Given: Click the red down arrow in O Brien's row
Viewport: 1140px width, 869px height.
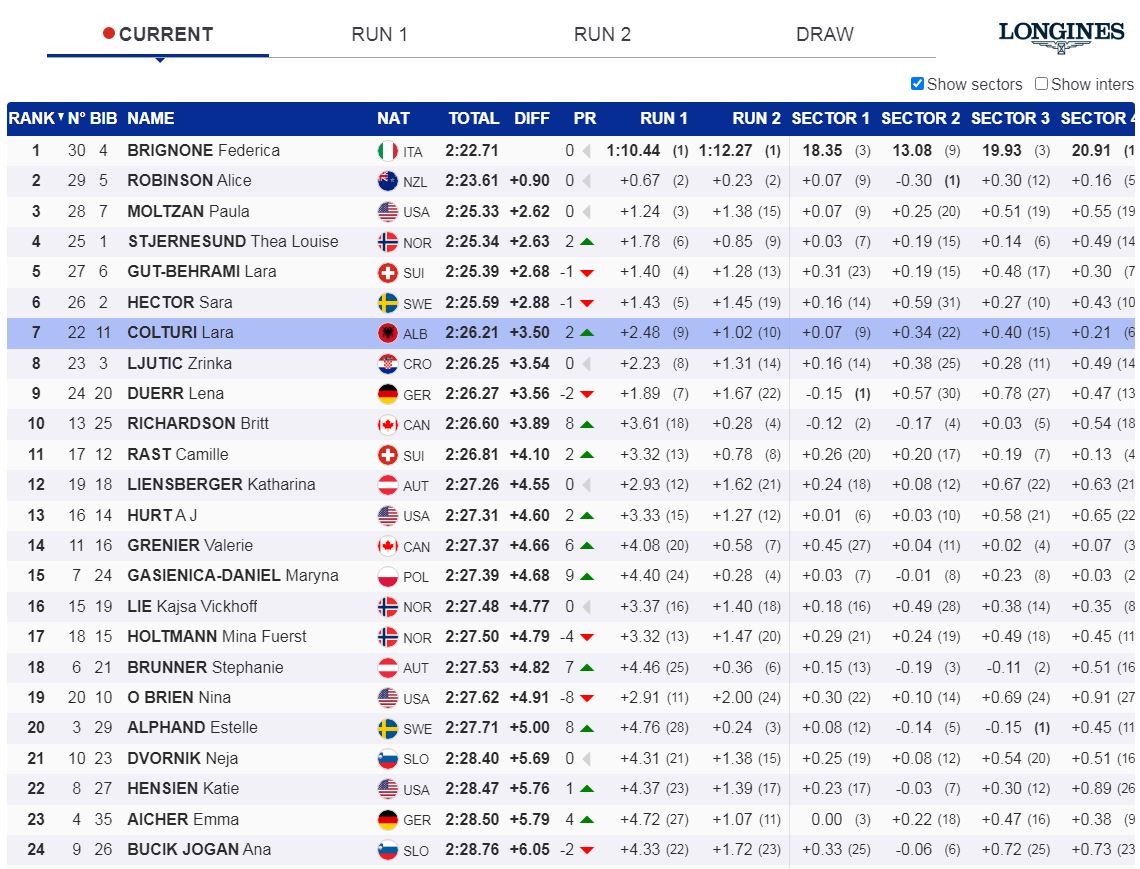Looking at the screenshot, I should 587,698.
